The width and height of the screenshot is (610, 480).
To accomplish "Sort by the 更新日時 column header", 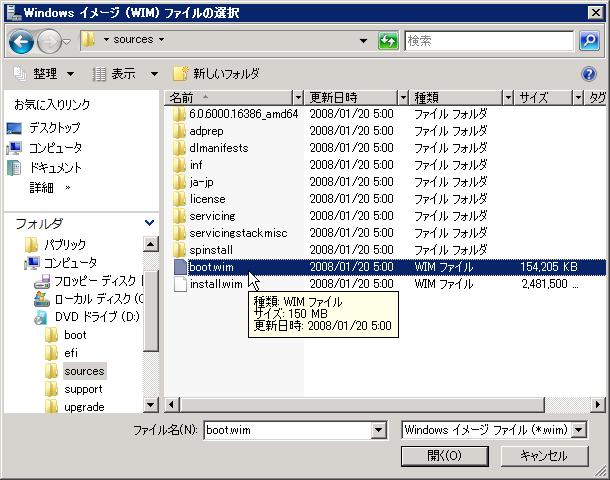I will [350, 97].
